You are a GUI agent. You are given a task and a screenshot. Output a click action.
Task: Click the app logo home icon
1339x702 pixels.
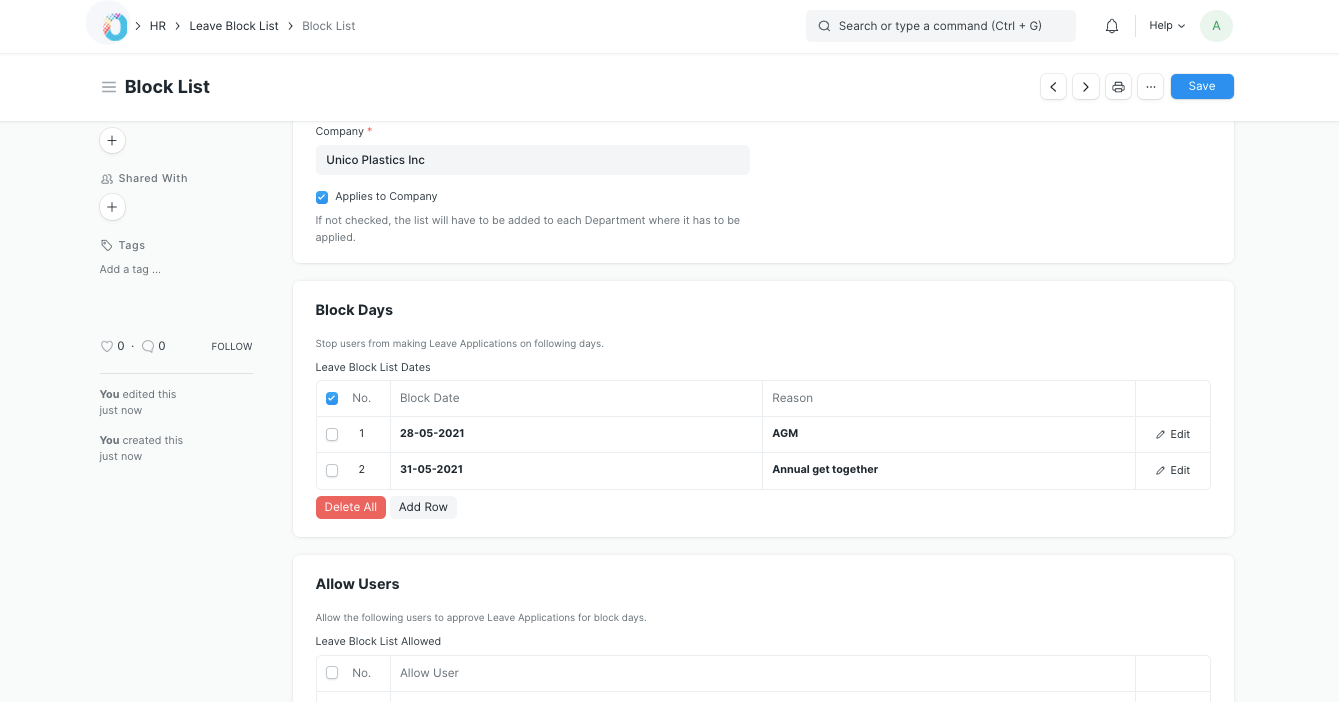click(x=114, y=26)
